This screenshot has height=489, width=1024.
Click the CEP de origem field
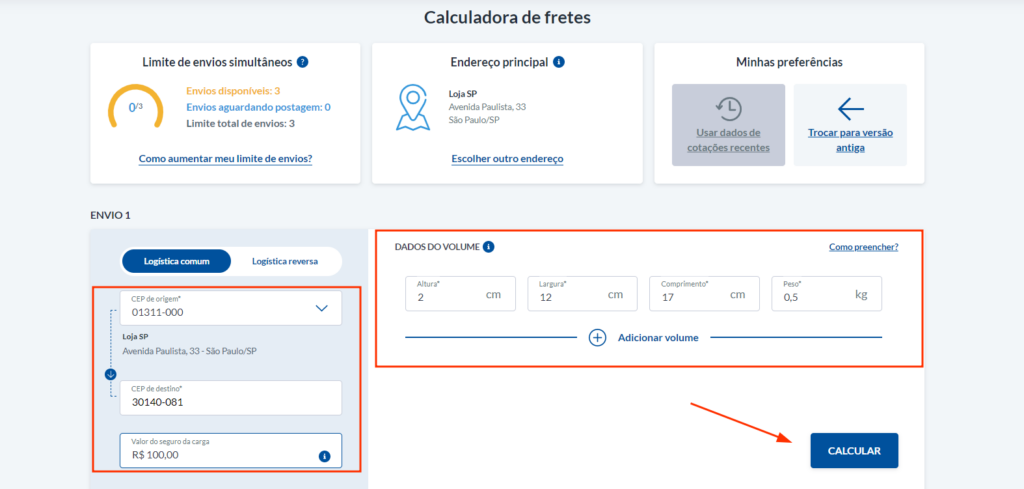(231, 308)
